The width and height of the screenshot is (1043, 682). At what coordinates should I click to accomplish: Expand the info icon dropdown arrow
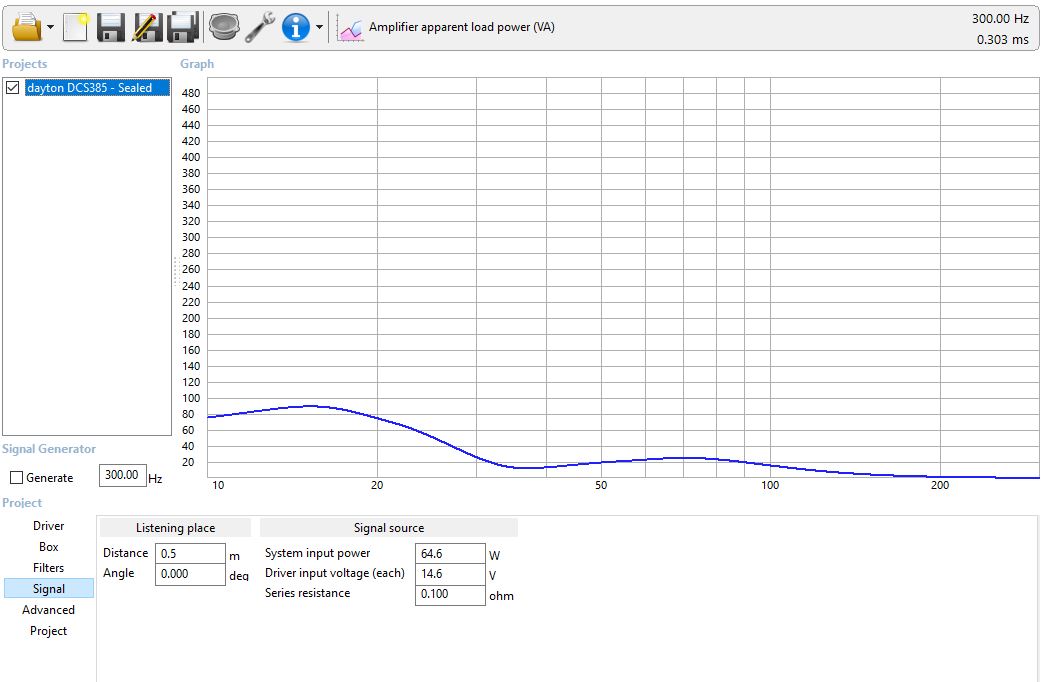(319, 28)
